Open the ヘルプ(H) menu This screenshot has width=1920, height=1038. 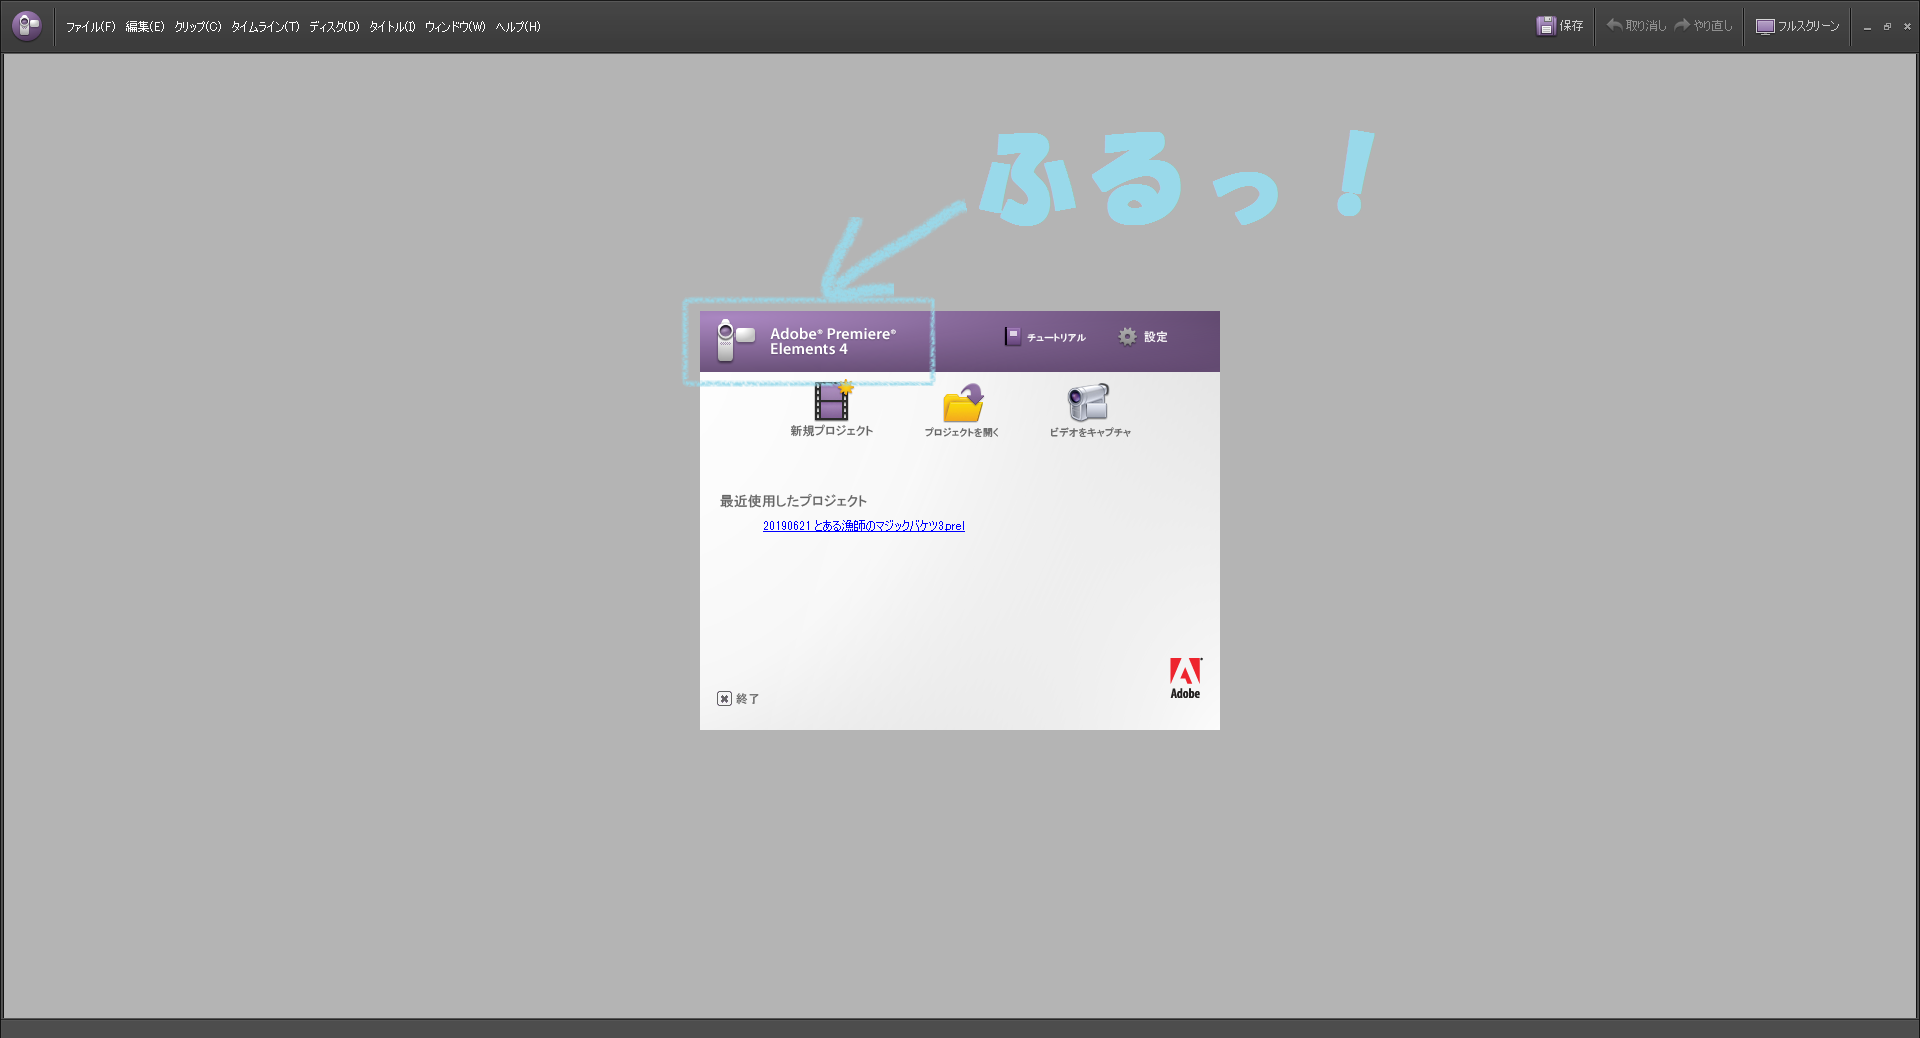pos(518,27)
